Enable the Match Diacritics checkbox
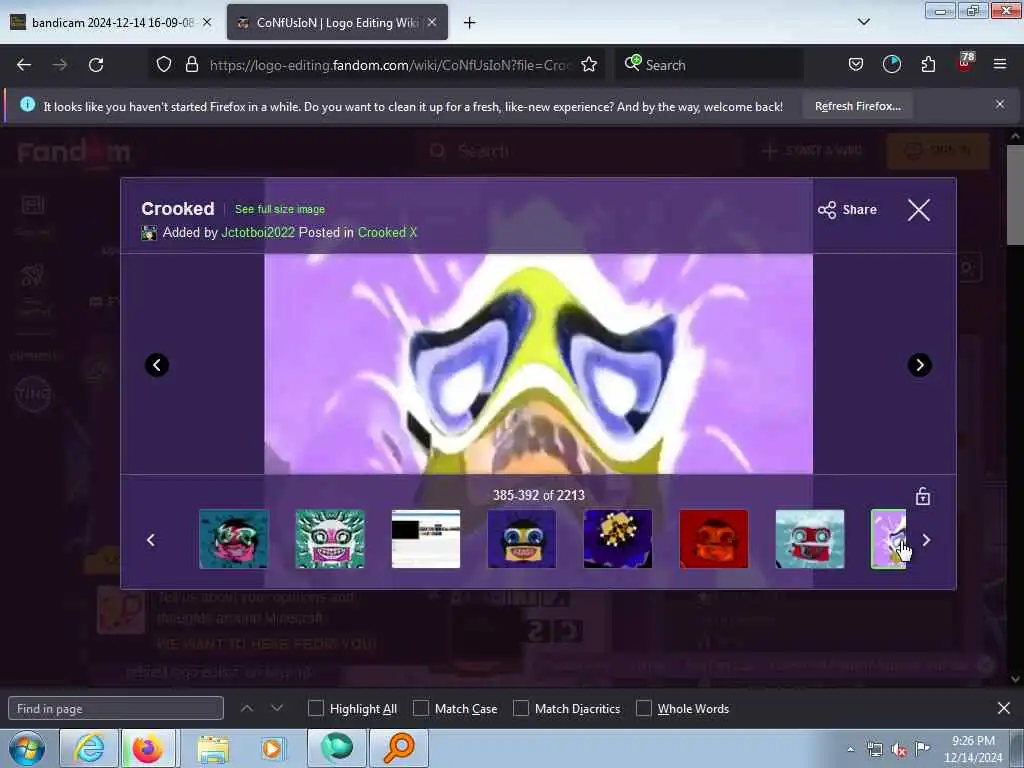The width and height of the screenshot is (1024, 768). [x=521, y=708]
